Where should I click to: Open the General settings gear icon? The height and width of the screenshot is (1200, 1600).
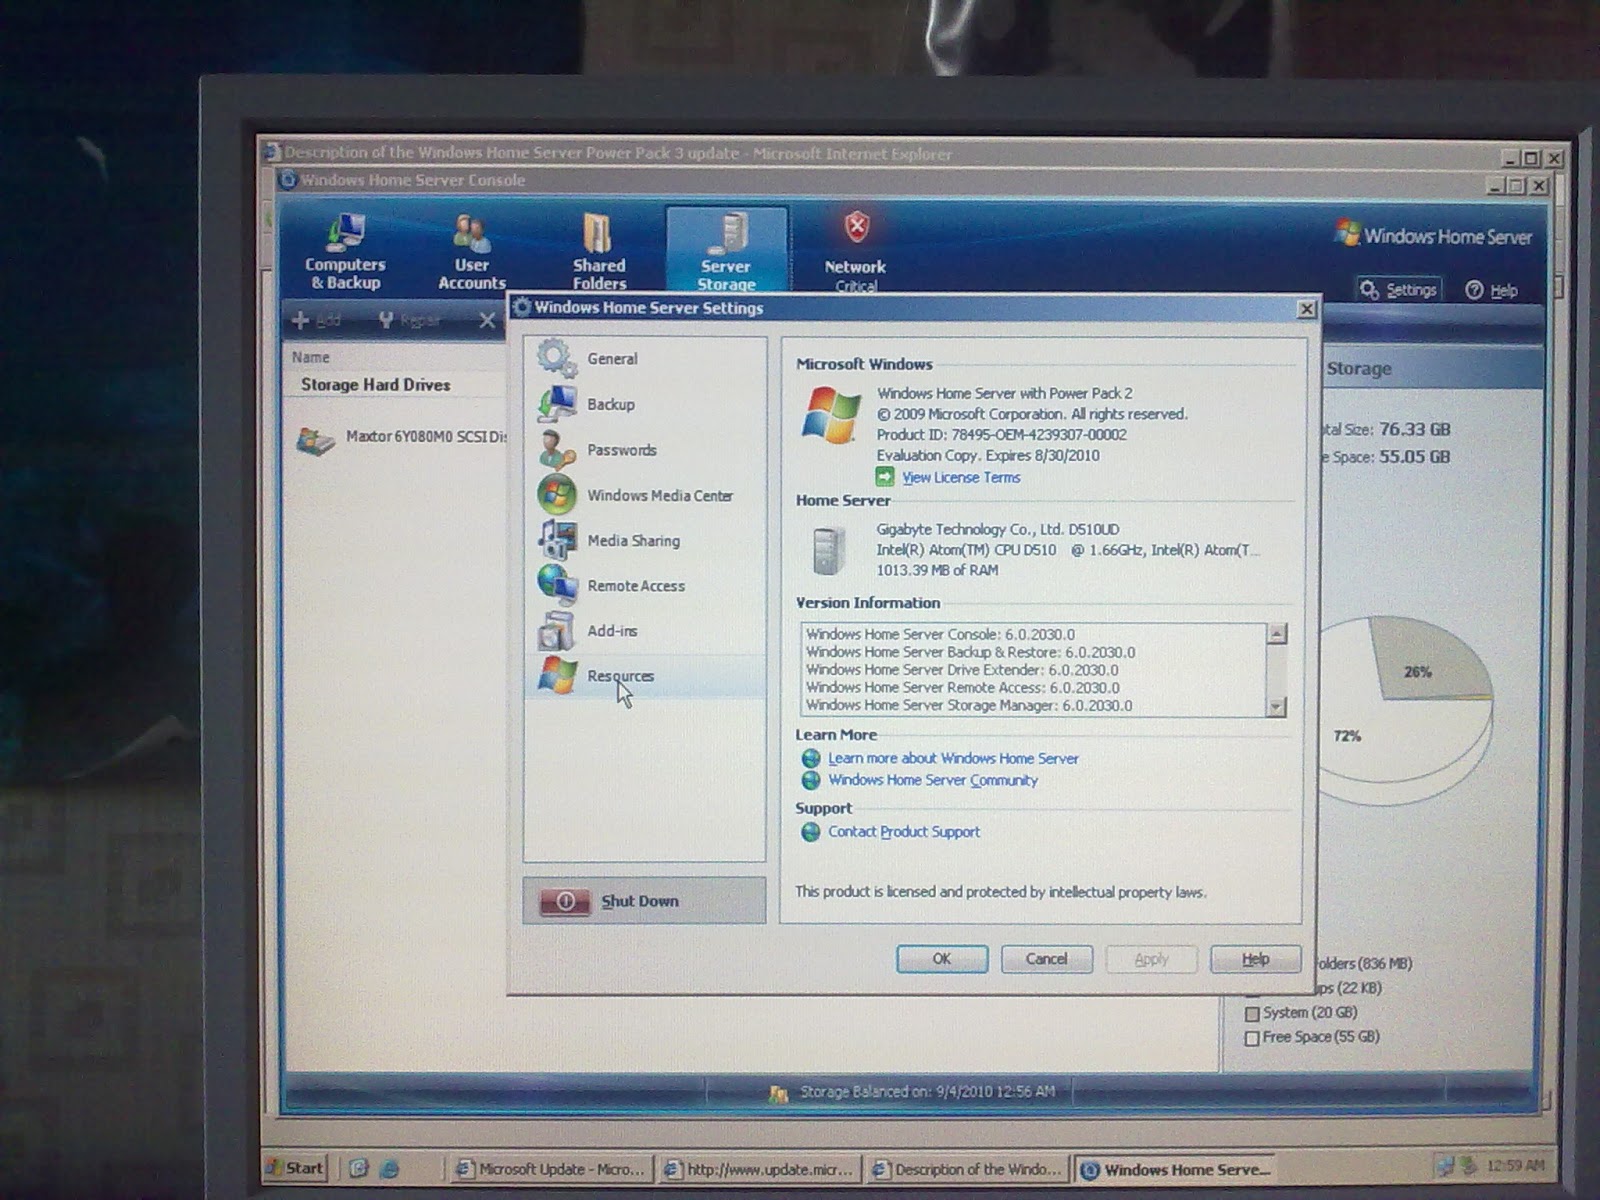[x=557, y=358]
